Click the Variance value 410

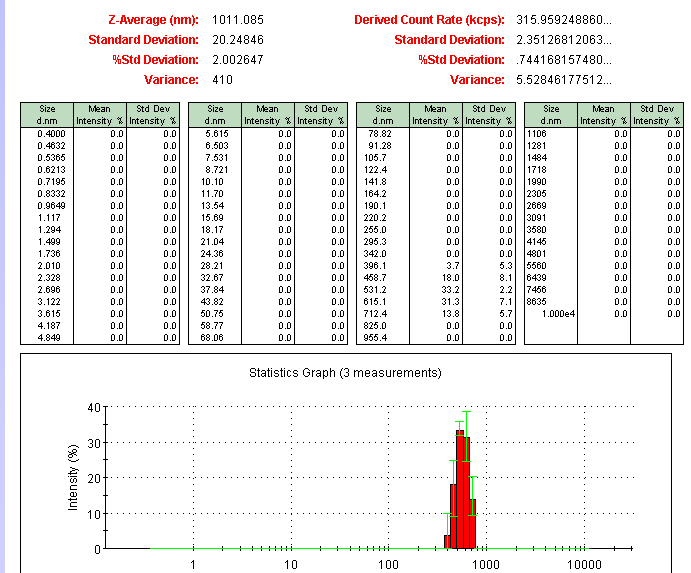[222, 80]
